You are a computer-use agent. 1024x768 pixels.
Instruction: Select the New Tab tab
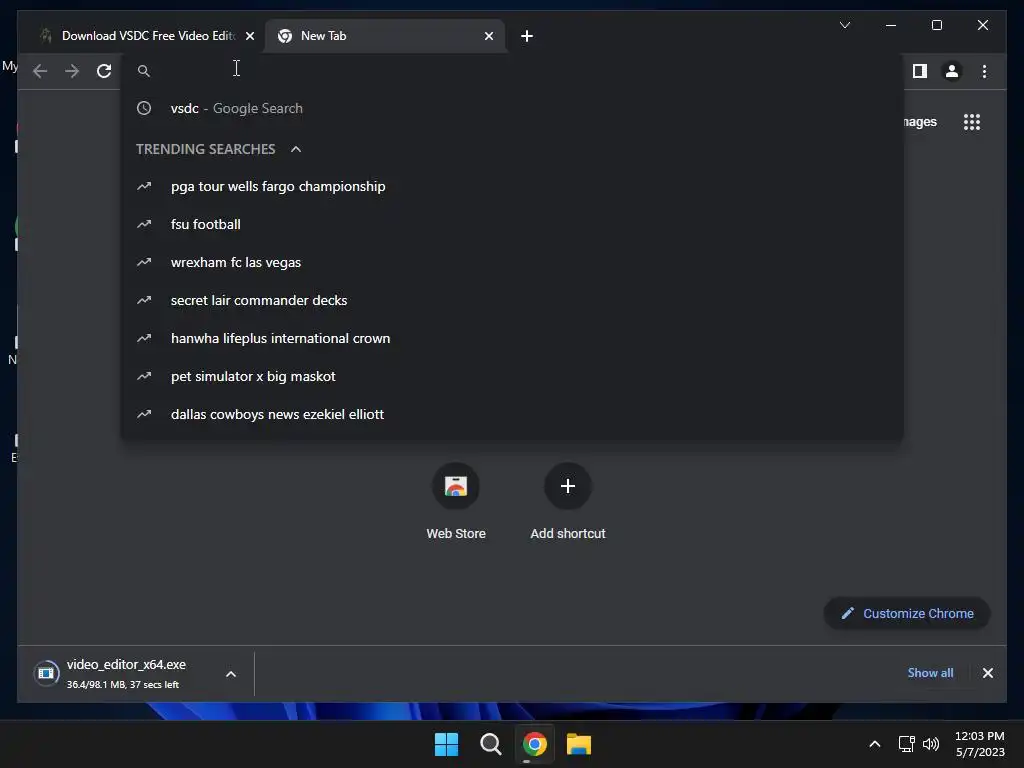click(385, 36)
